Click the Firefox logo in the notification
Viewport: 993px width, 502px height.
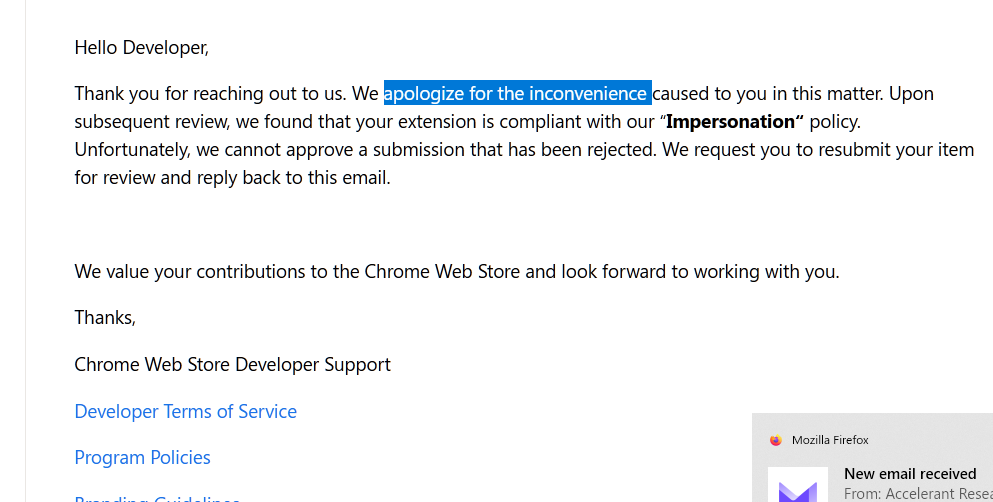coord(776,440)
